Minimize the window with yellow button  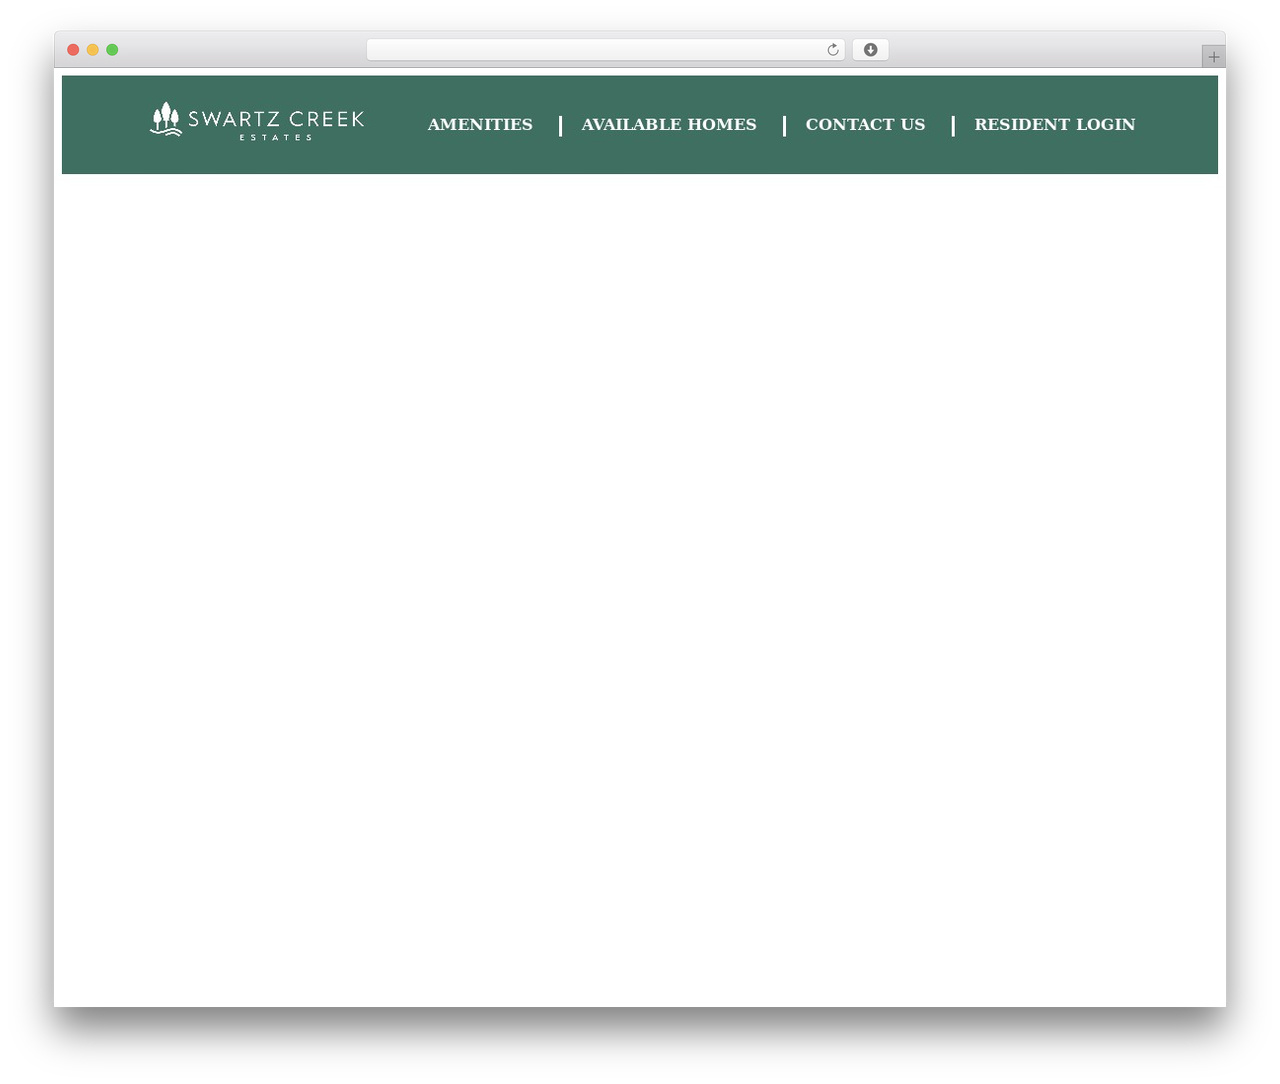coord(93,50)
